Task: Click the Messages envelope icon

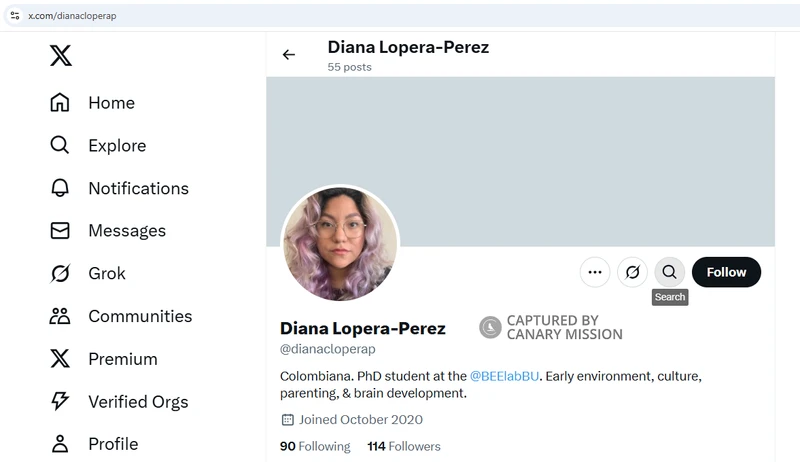Action: [60, 230]
